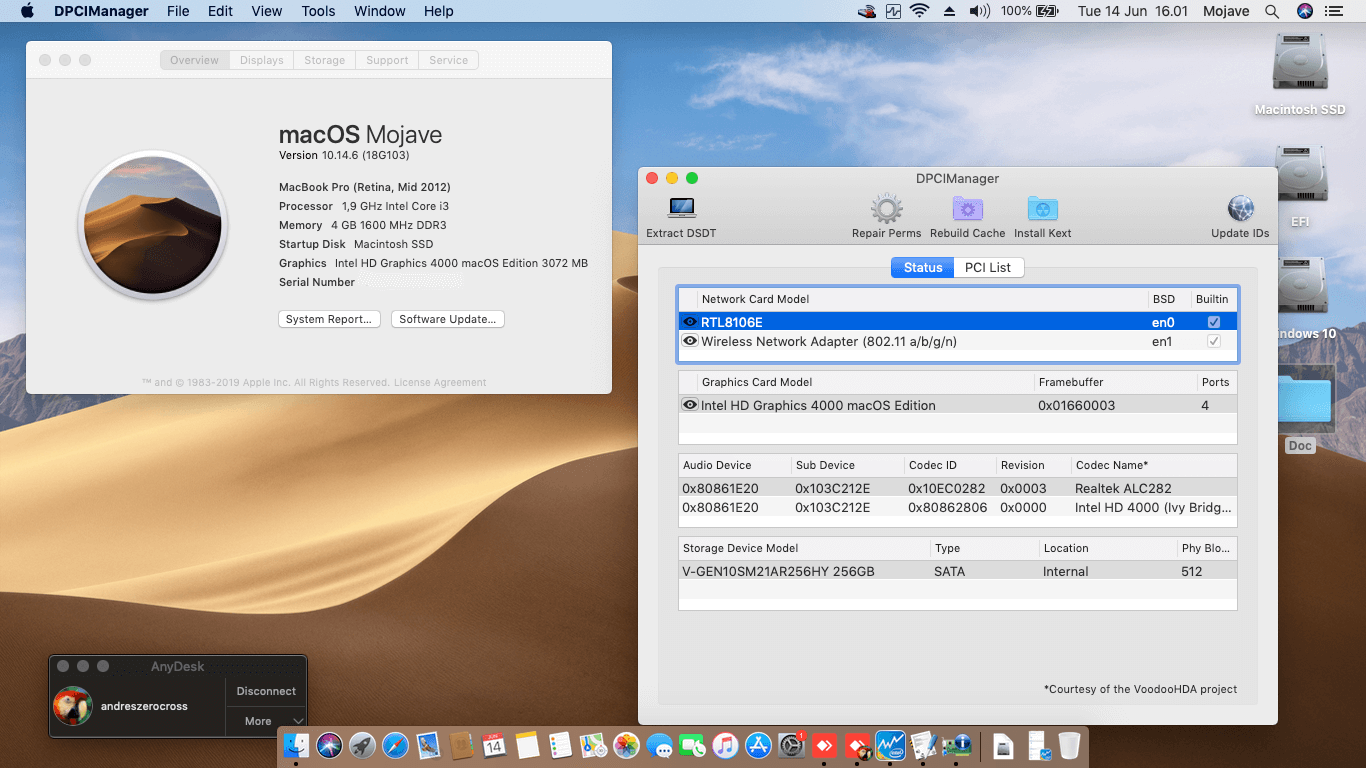
Task: Open System Preferences with badge in Dock
Action: pyautogui.click(x=791, y=745)
